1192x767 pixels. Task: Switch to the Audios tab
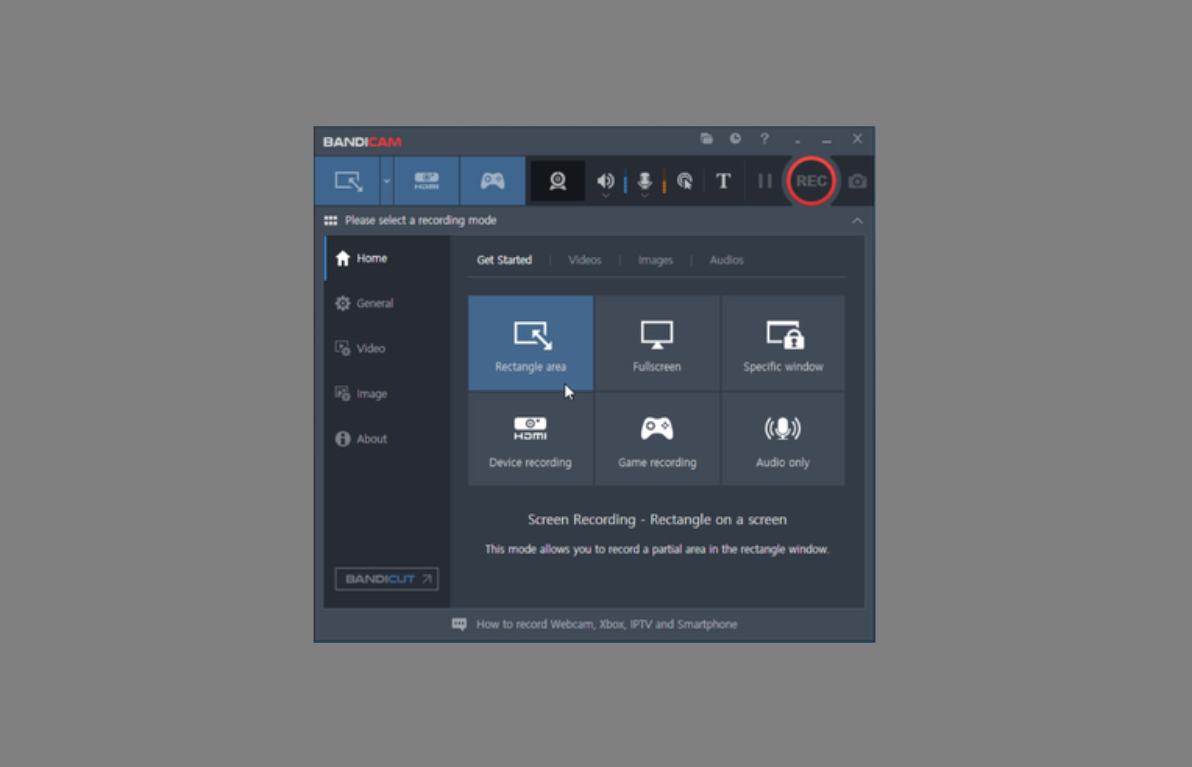pyautogui.click(x=727, y=260)
